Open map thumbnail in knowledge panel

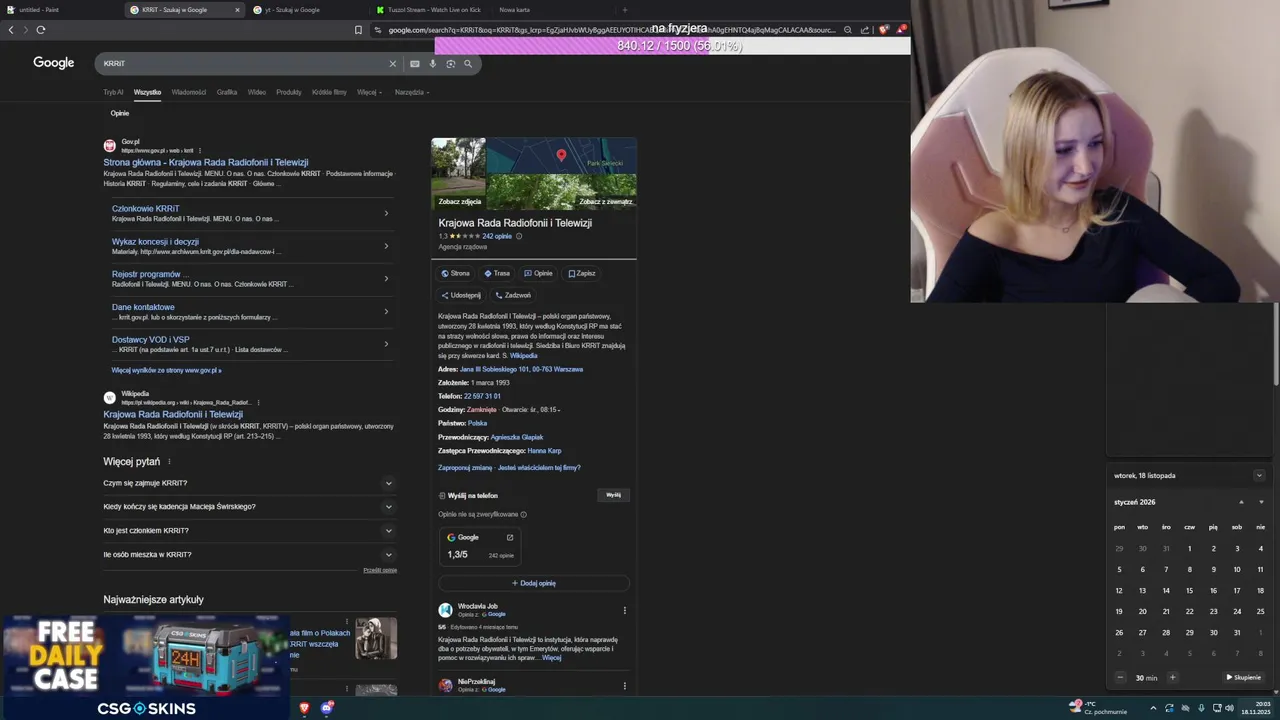[x=561, y=155]
